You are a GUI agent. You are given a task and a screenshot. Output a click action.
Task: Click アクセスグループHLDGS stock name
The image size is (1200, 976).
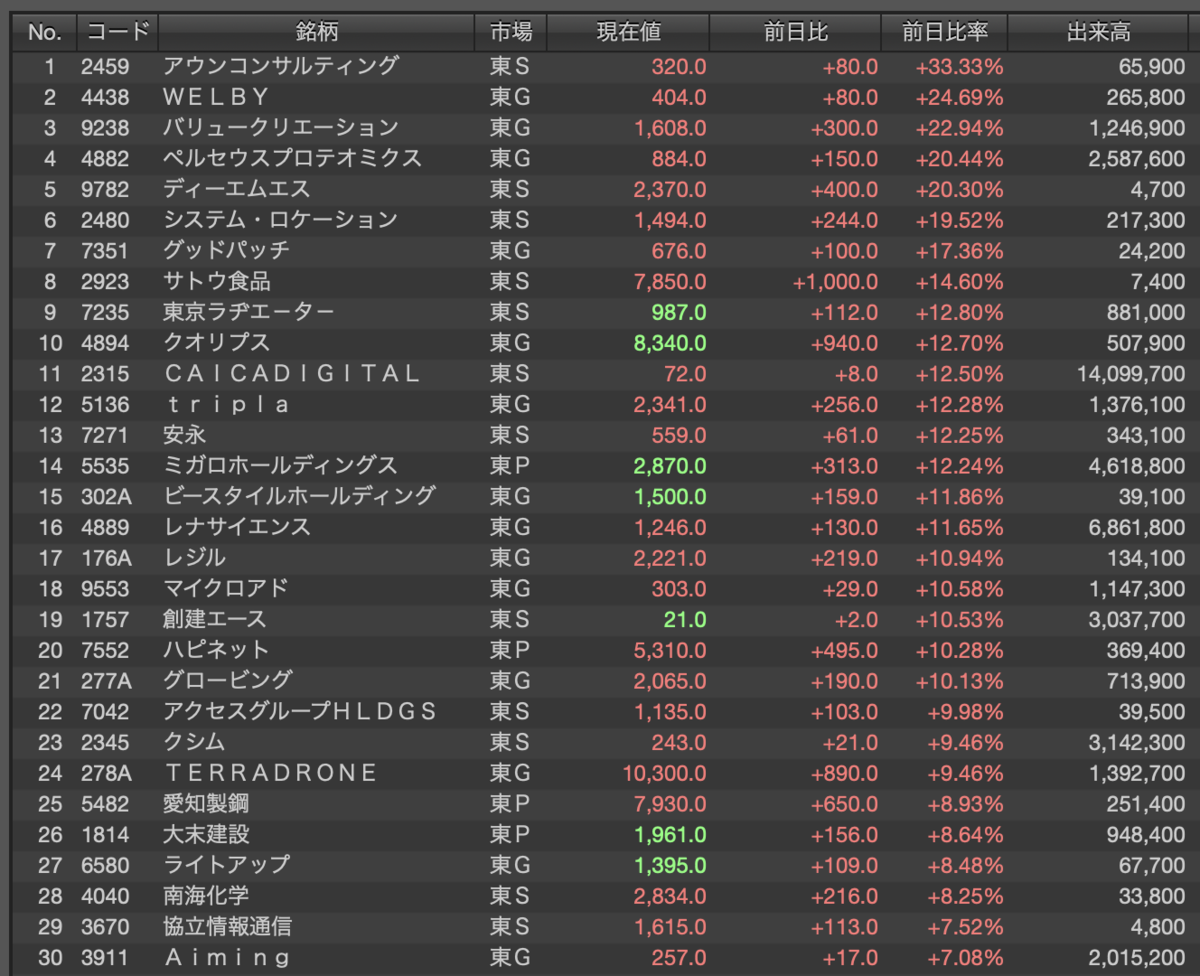coord(300,711)
